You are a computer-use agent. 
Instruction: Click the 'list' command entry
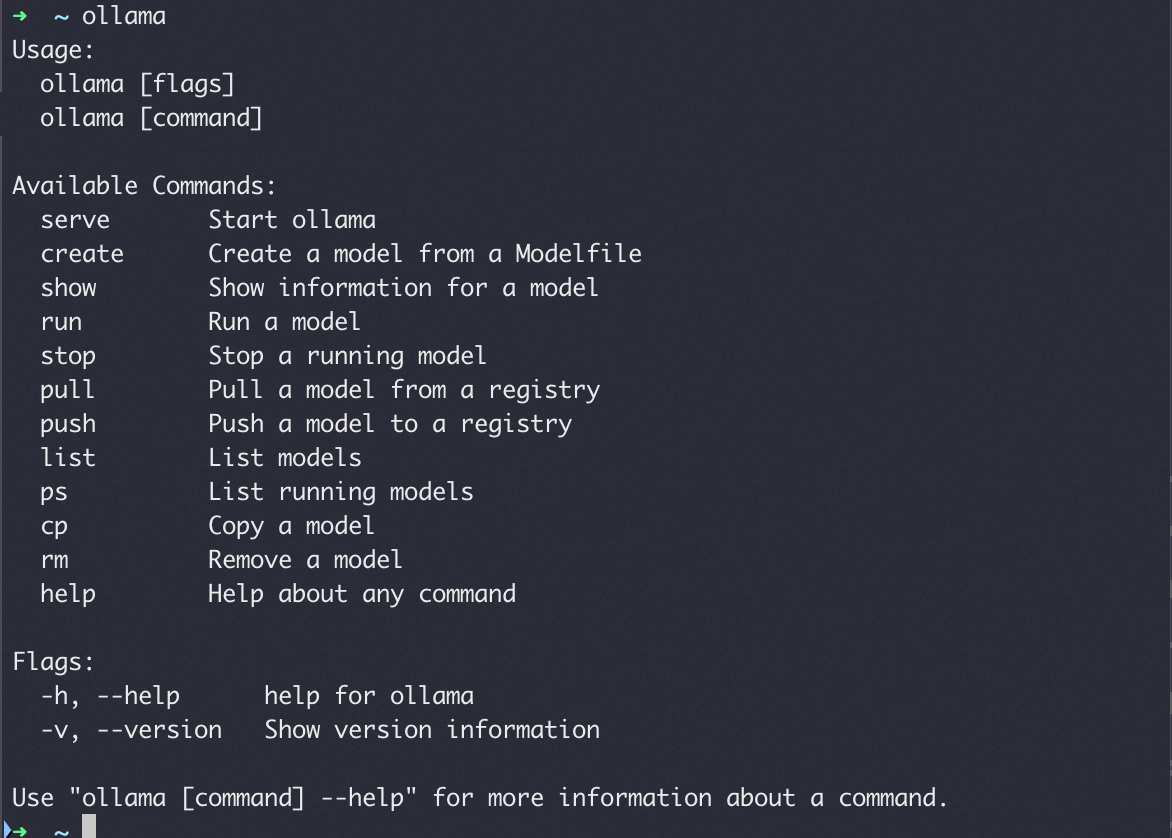tap(68, 457)
